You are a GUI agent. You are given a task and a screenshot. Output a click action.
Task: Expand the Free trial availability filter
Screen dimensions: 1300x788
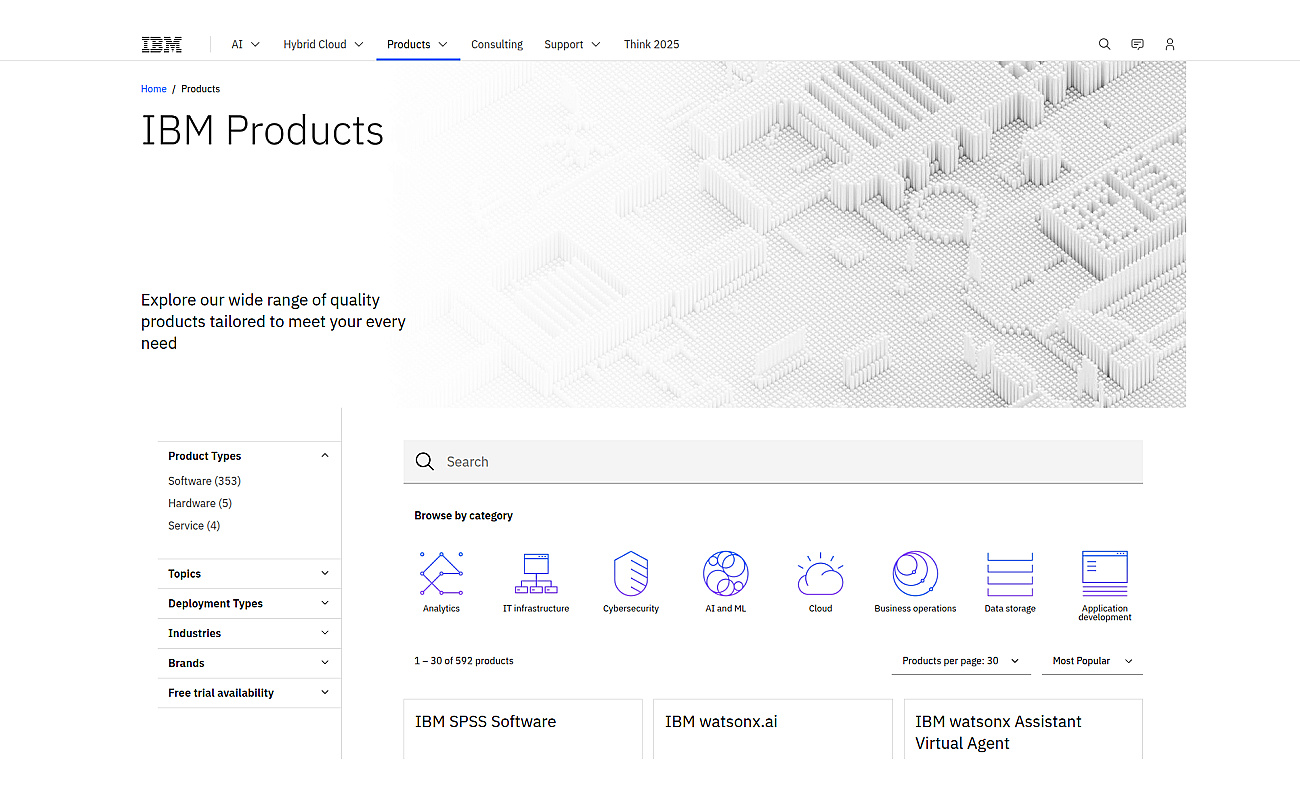[249, 693]
